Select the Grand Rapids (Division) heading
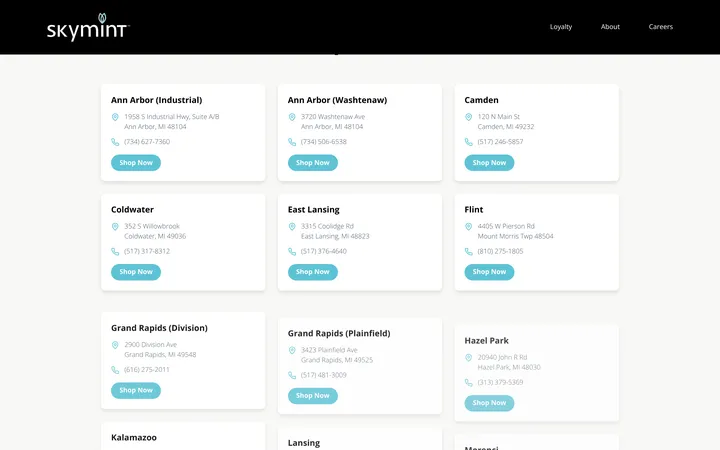 click(x=159, y=328)
